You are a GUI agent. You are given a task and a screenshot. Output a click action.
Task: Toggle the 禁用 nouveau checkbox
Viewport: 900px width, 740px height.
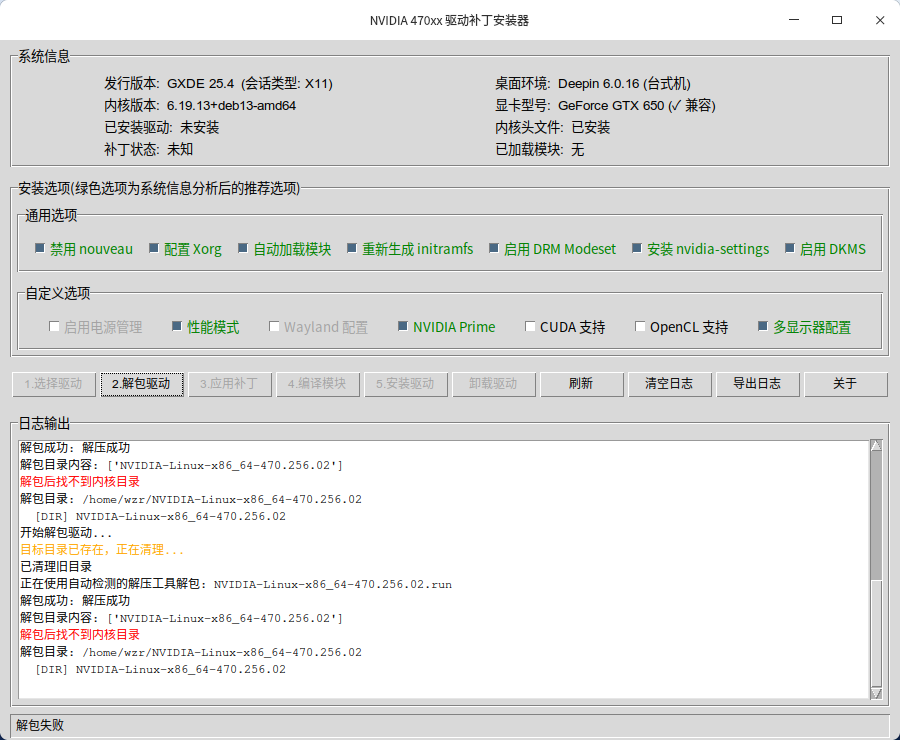click(40, 249)
